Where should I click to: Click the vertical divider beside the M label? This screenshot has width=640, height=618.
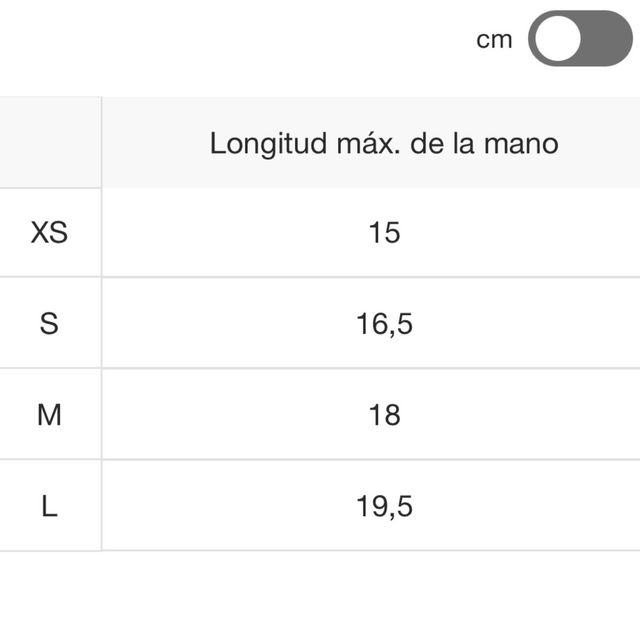click(101, 415)
